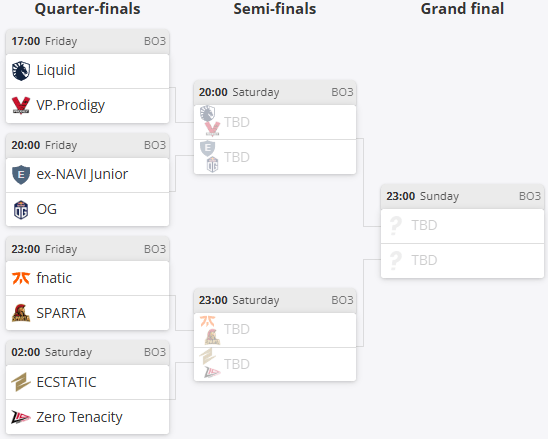Click the first TBD slot in grand final
548x439 pixels.
[462, 226]
